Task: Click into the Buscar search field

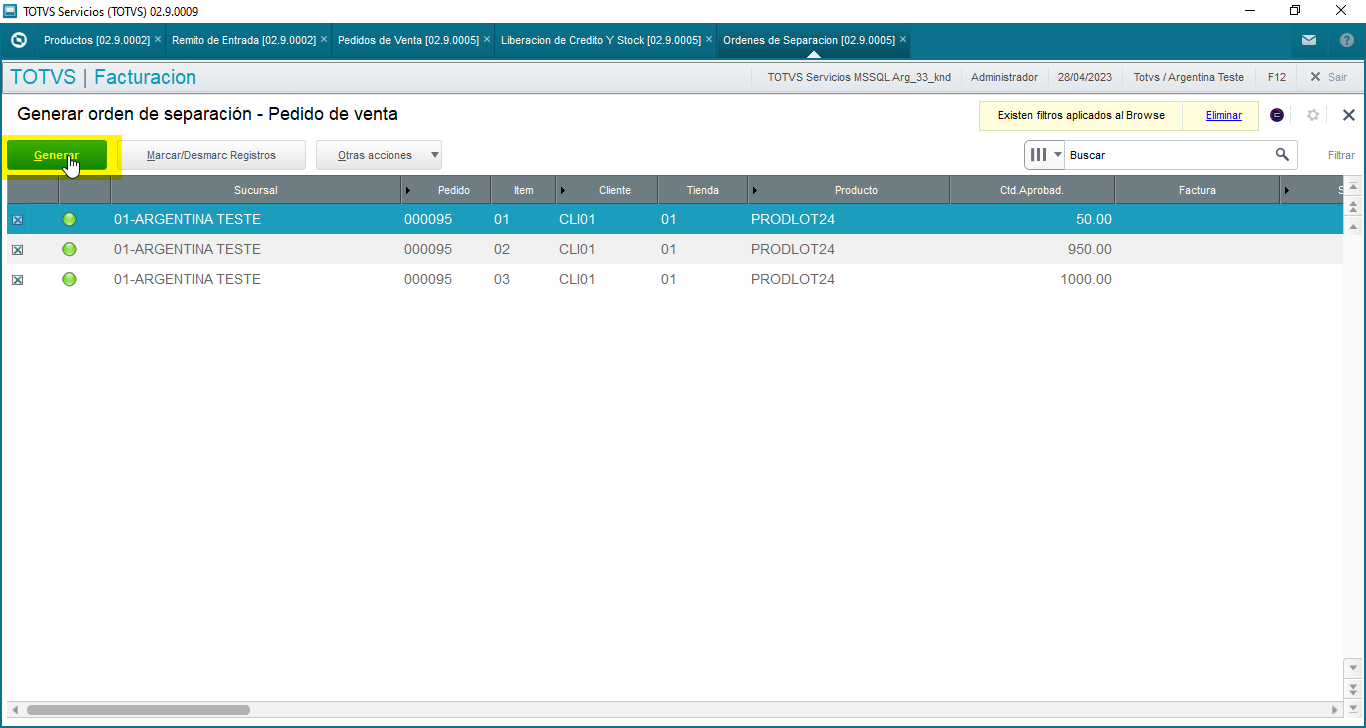Action: click(1168, 155)
